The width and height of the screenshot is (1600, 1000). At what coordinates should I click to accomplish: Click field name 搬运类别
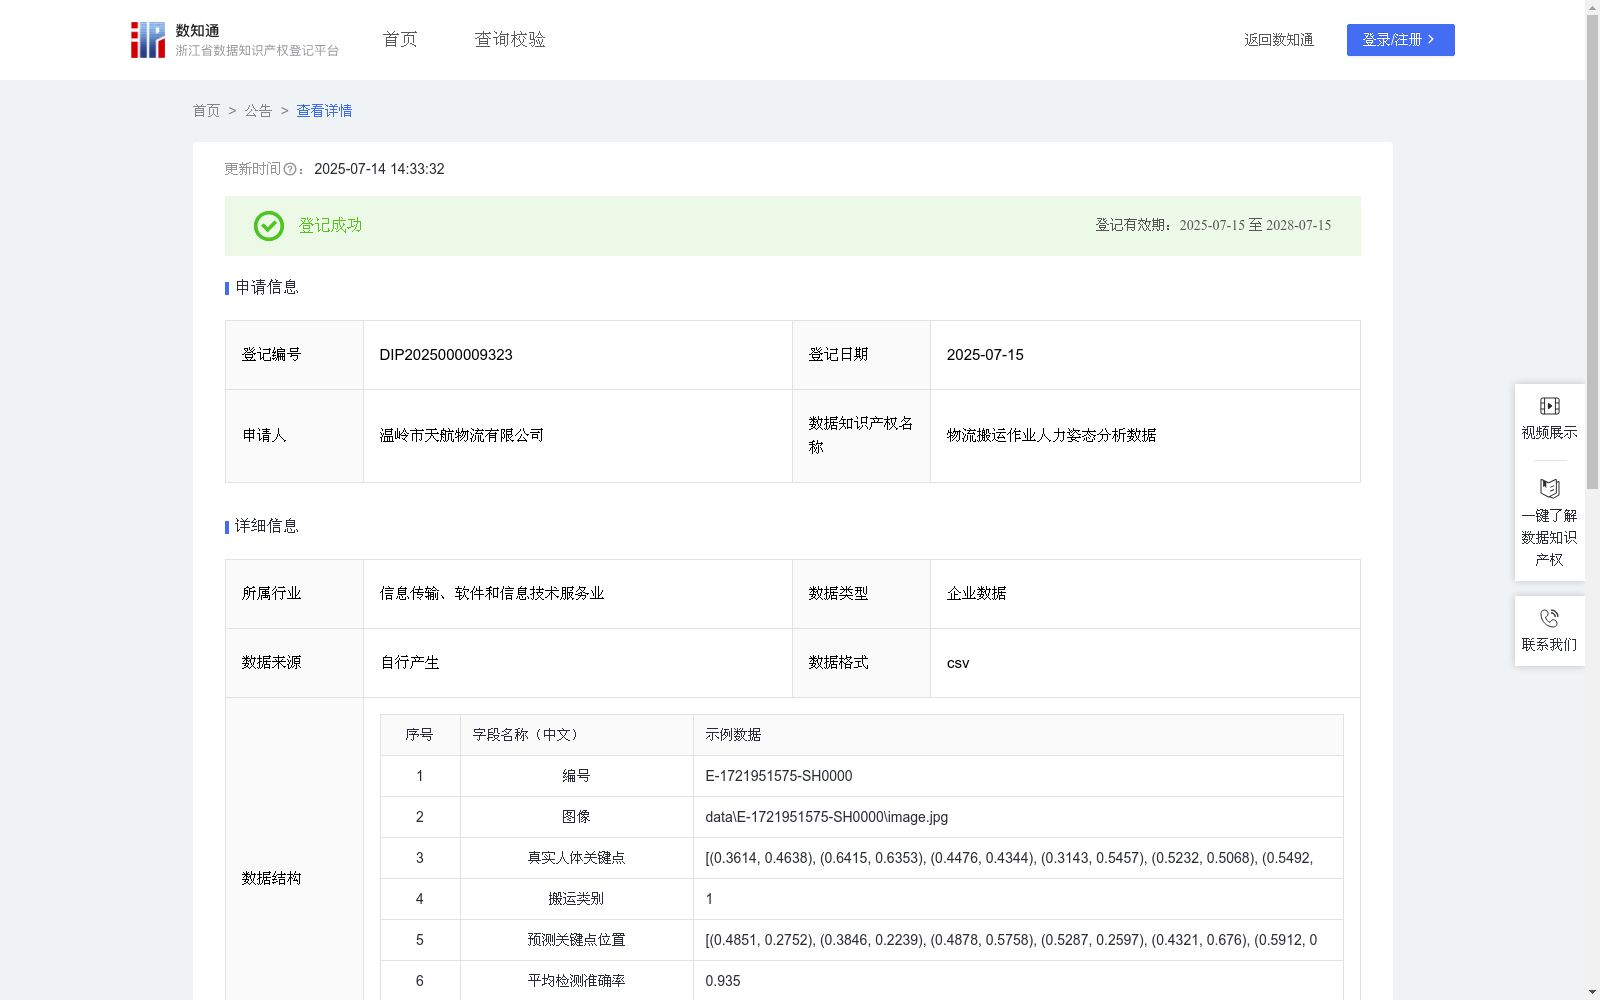(576, 899)
